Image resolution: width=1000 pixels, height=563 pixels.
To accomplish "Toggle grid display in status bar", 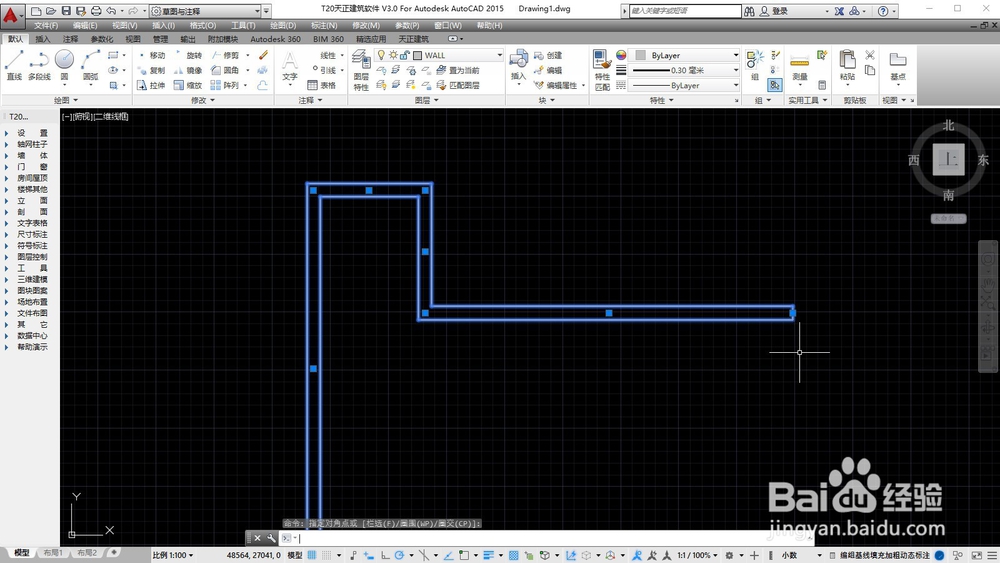I will click(312, 555).
